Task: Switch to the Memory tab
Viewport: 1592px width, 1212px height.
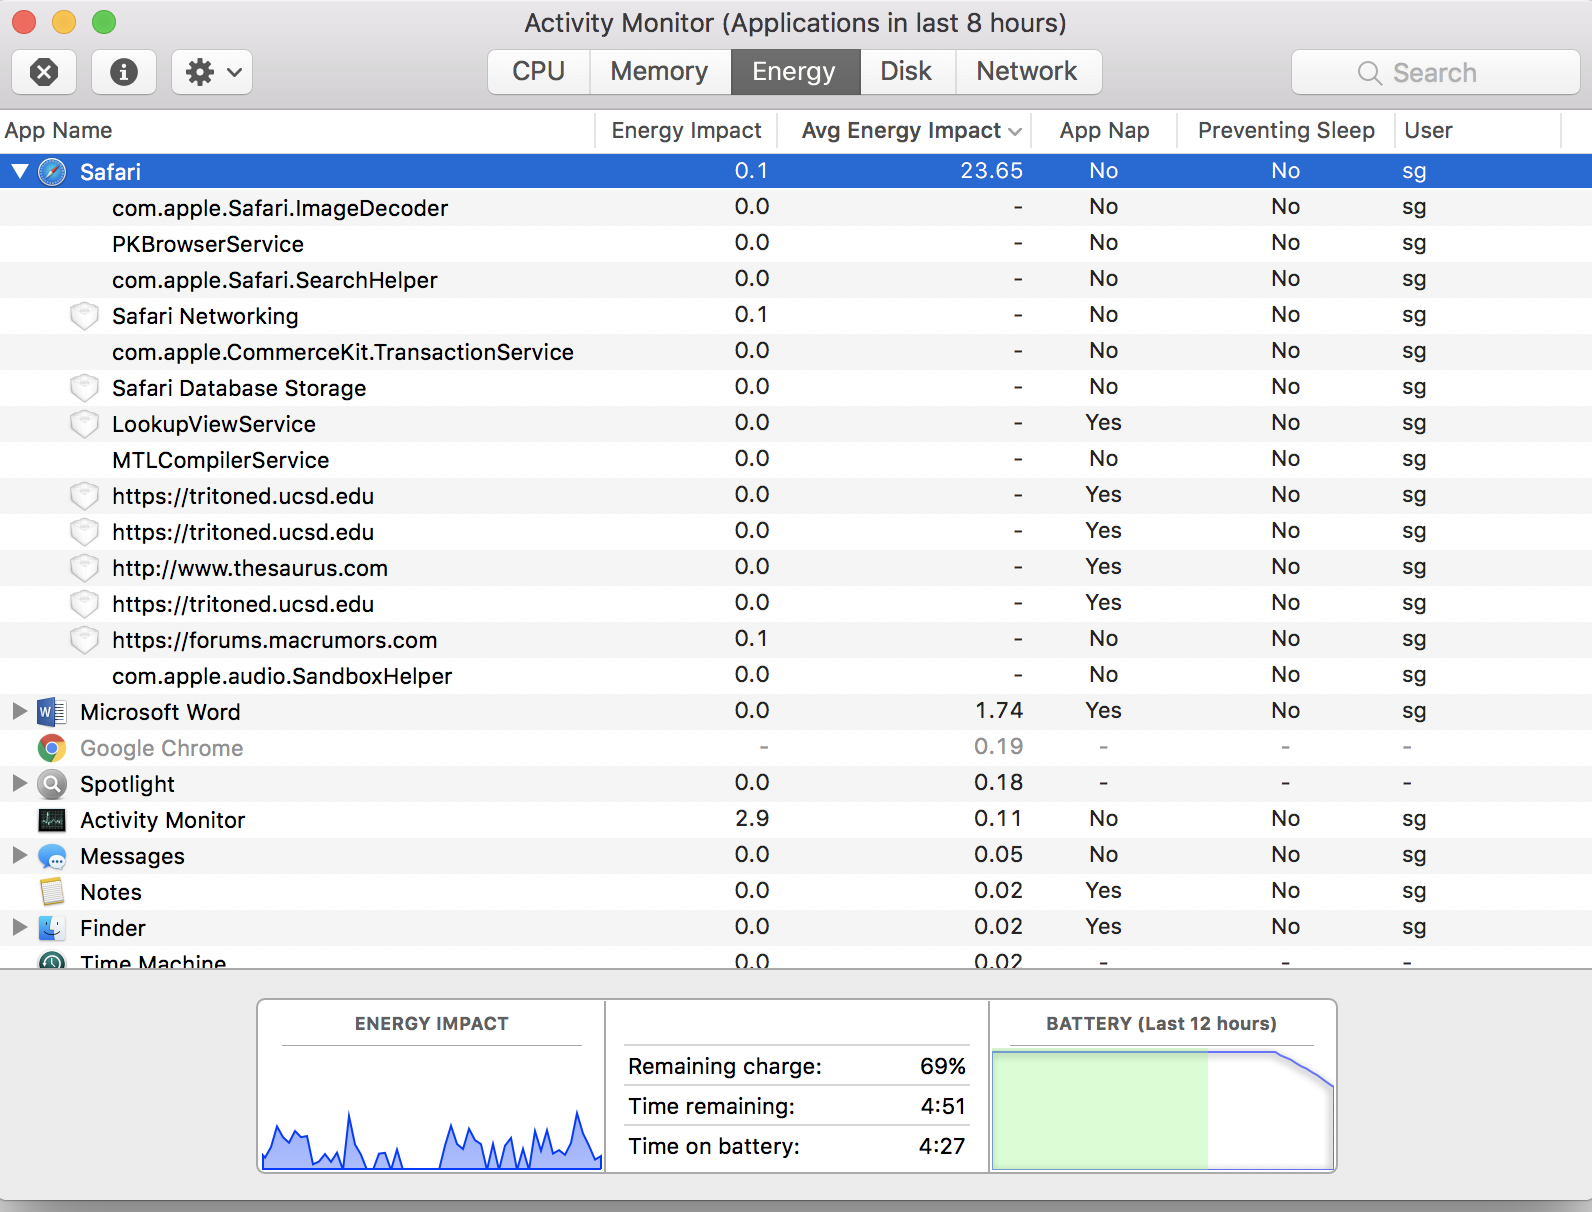Action: point(660,72)
